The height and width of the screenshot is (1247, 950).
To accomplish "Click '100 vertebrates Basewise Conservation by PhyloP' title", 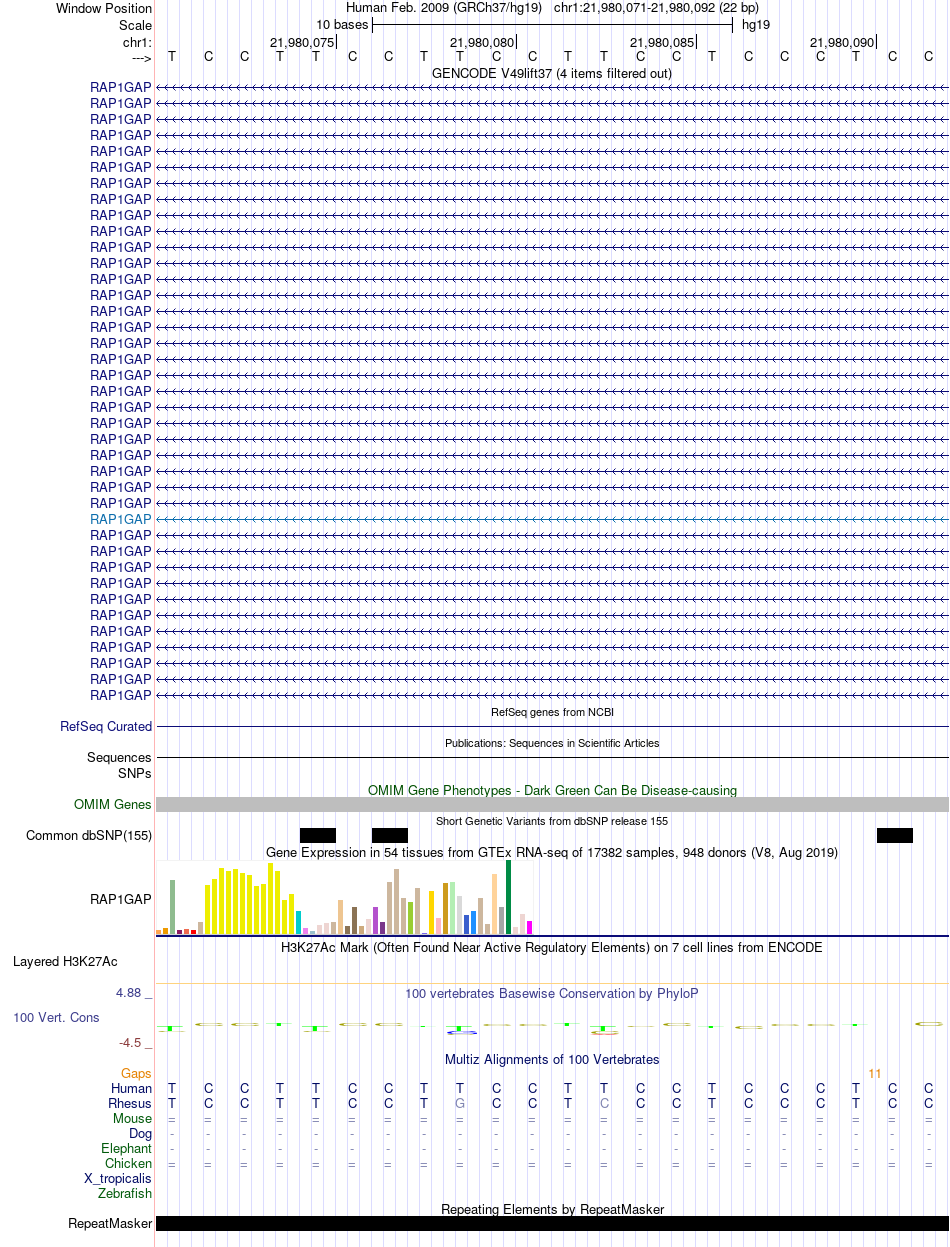I will (x=552, y=993).
